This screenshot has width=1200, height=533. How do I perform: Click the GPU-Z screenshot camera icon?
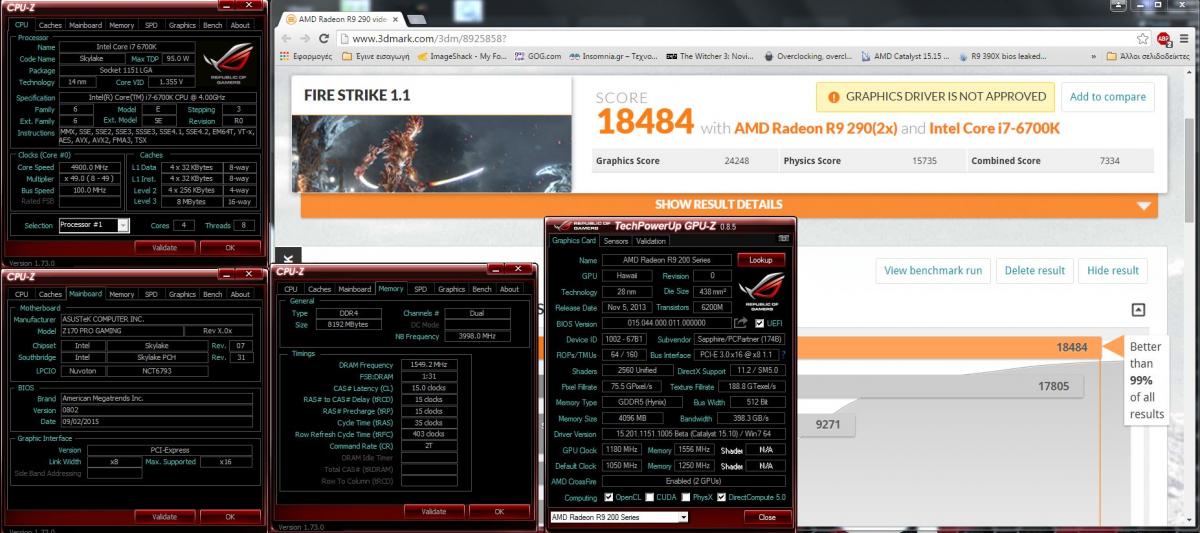coord(783,240)
